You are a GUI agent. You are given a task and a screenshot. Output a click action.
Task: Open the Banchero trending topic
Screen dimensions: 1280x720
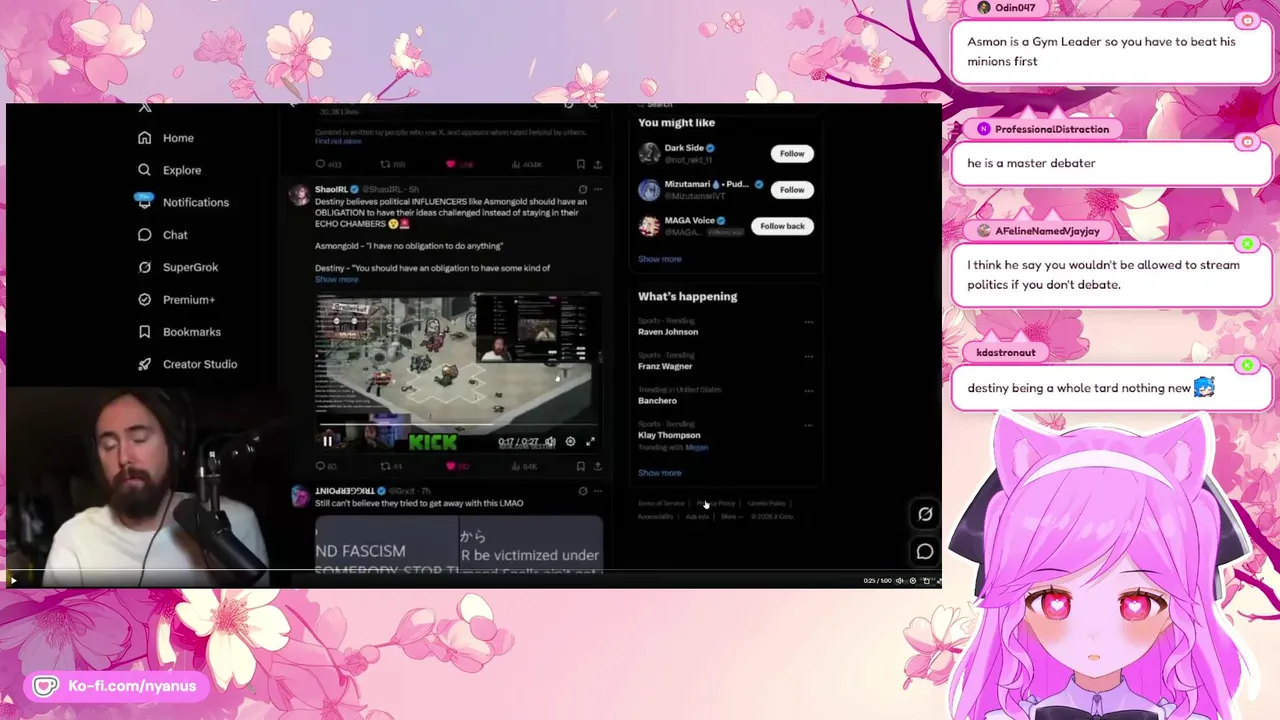click(657, 400)
